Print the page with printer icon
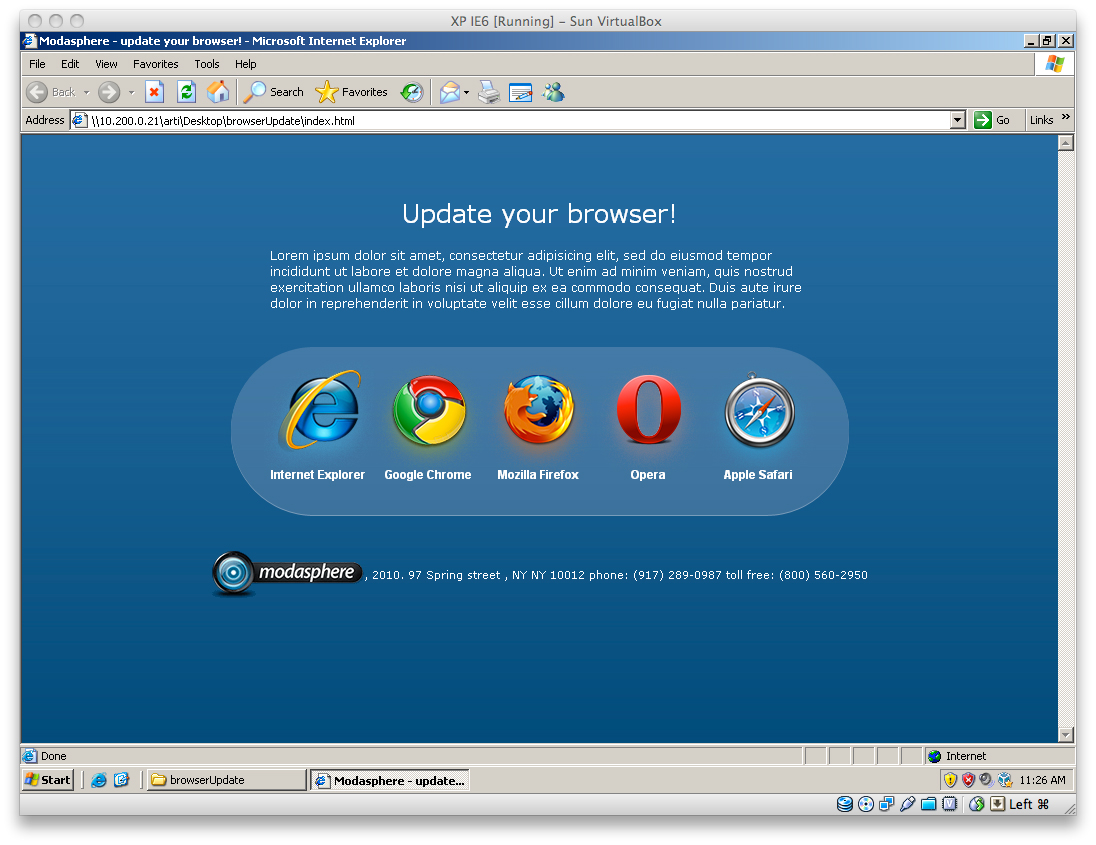Viewport: 1096px width, 845px height. click(489, 92)
